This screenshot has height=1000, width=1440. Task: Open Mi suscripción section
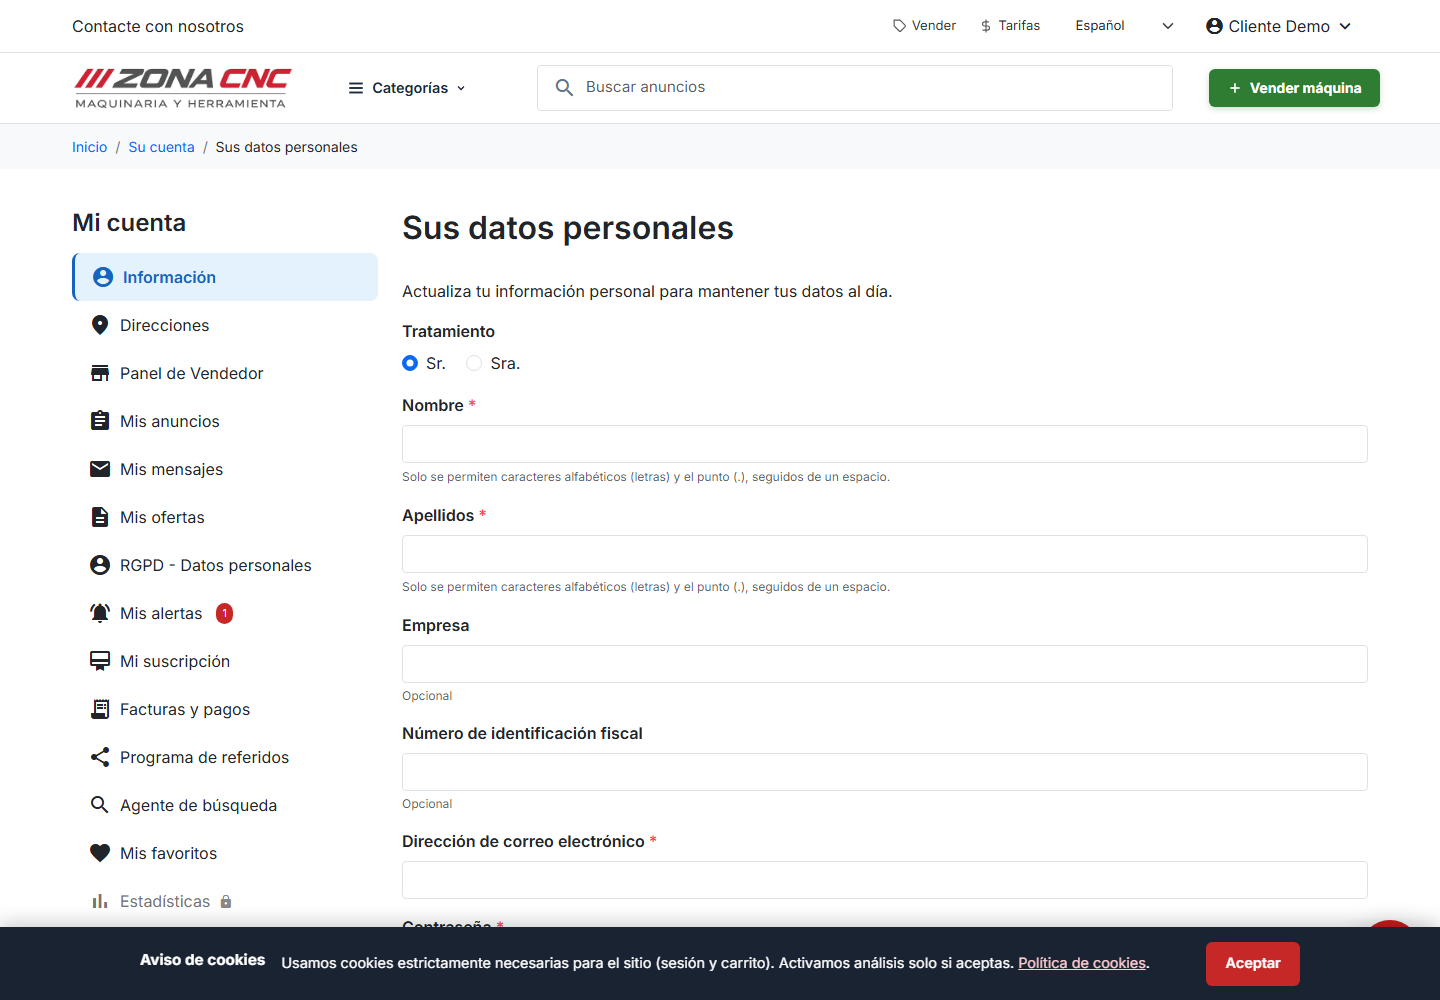coord(225,661)
